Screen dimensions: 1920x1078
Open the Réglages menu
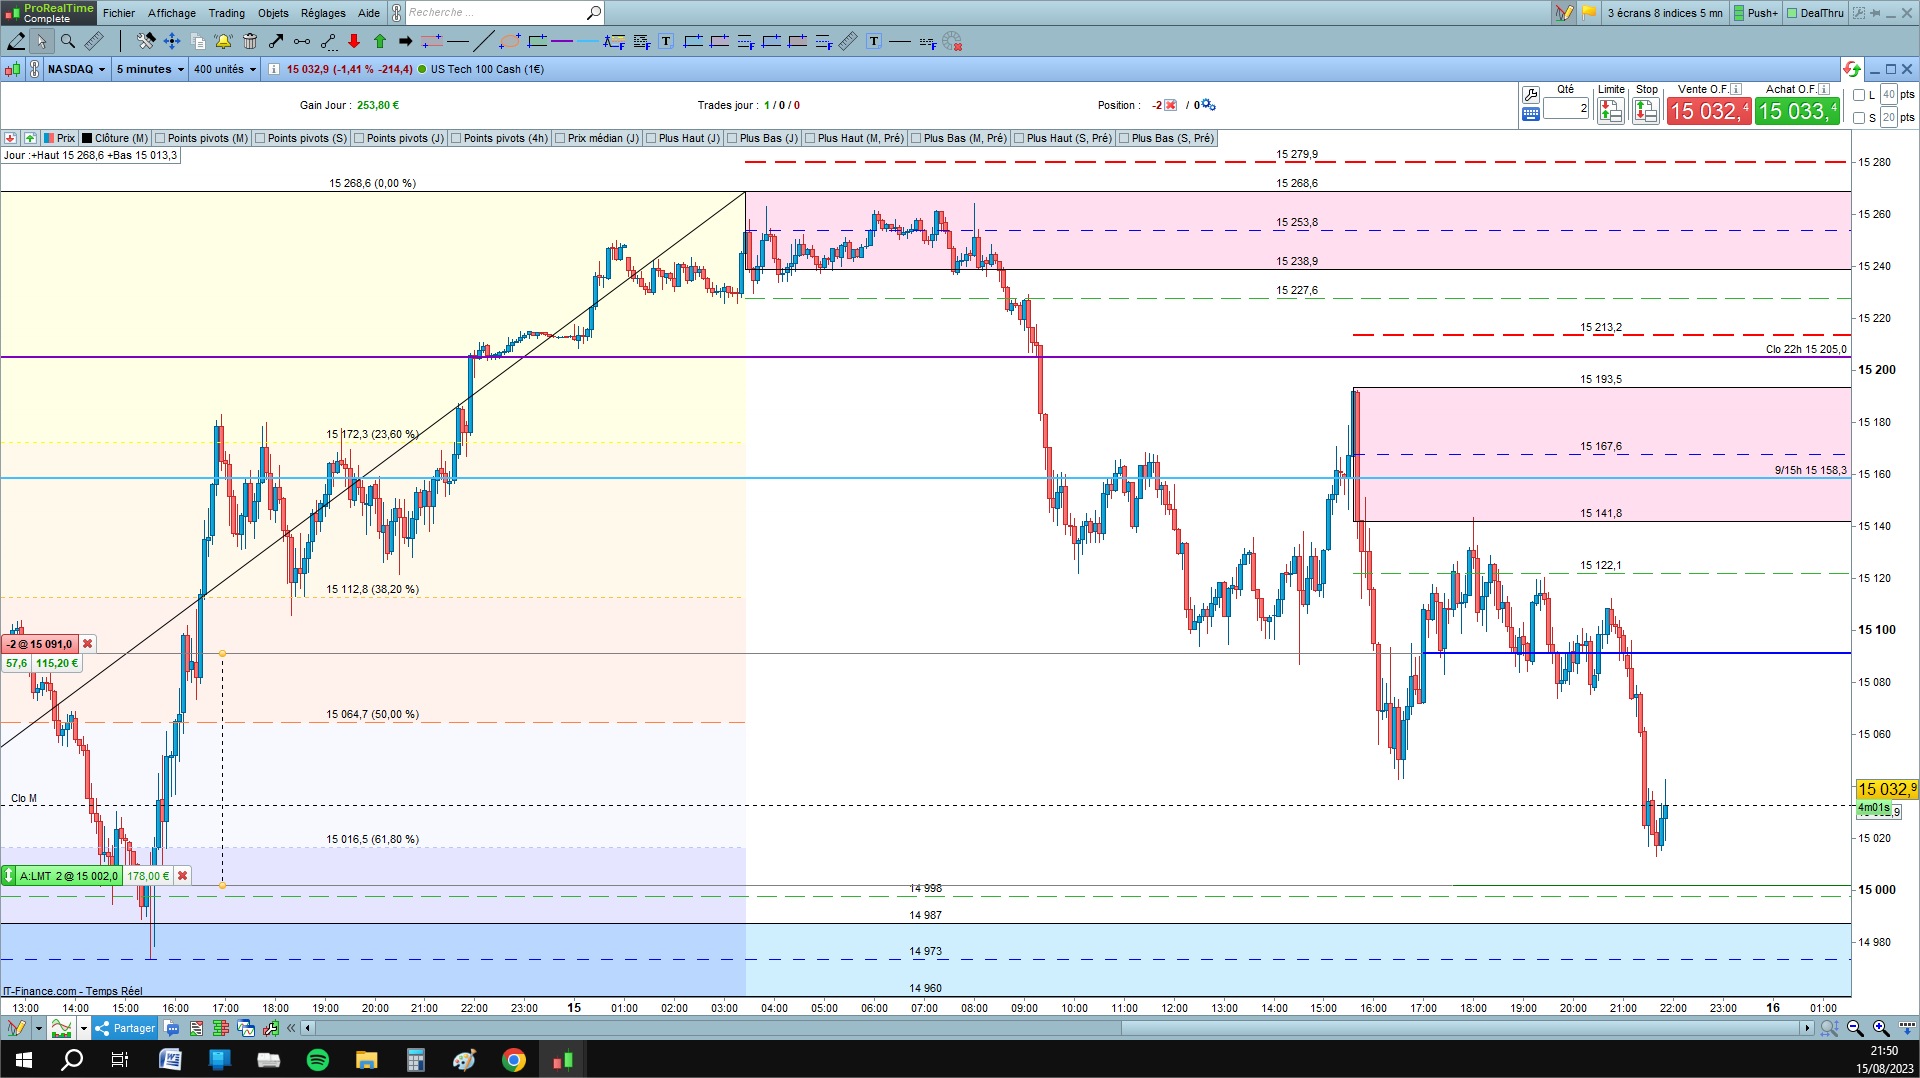323,13
